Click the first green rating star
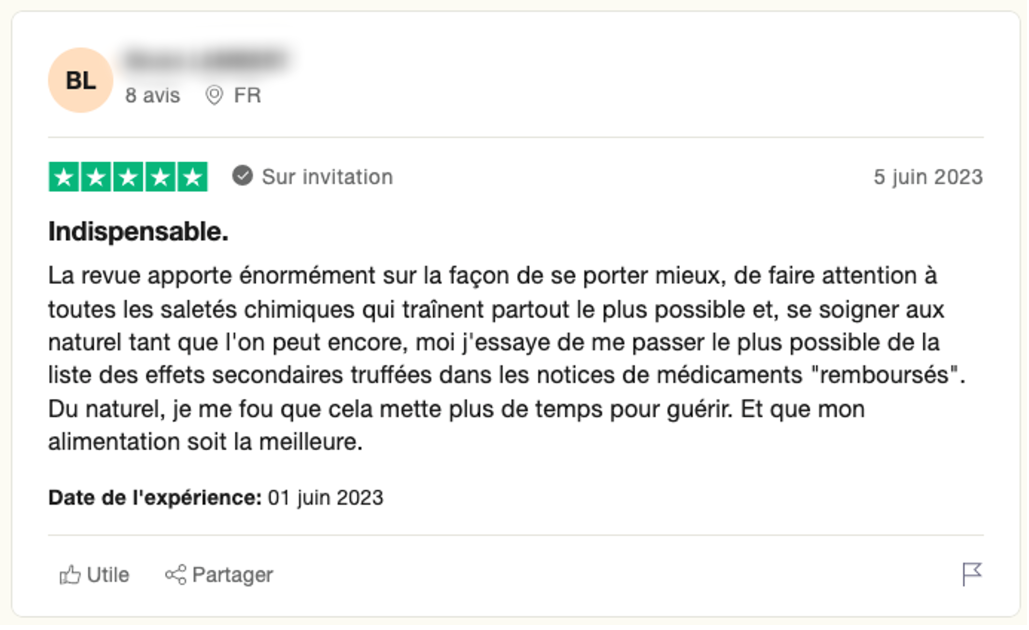Viewport: 1029px width, 630px height. [x=65, y=178]
